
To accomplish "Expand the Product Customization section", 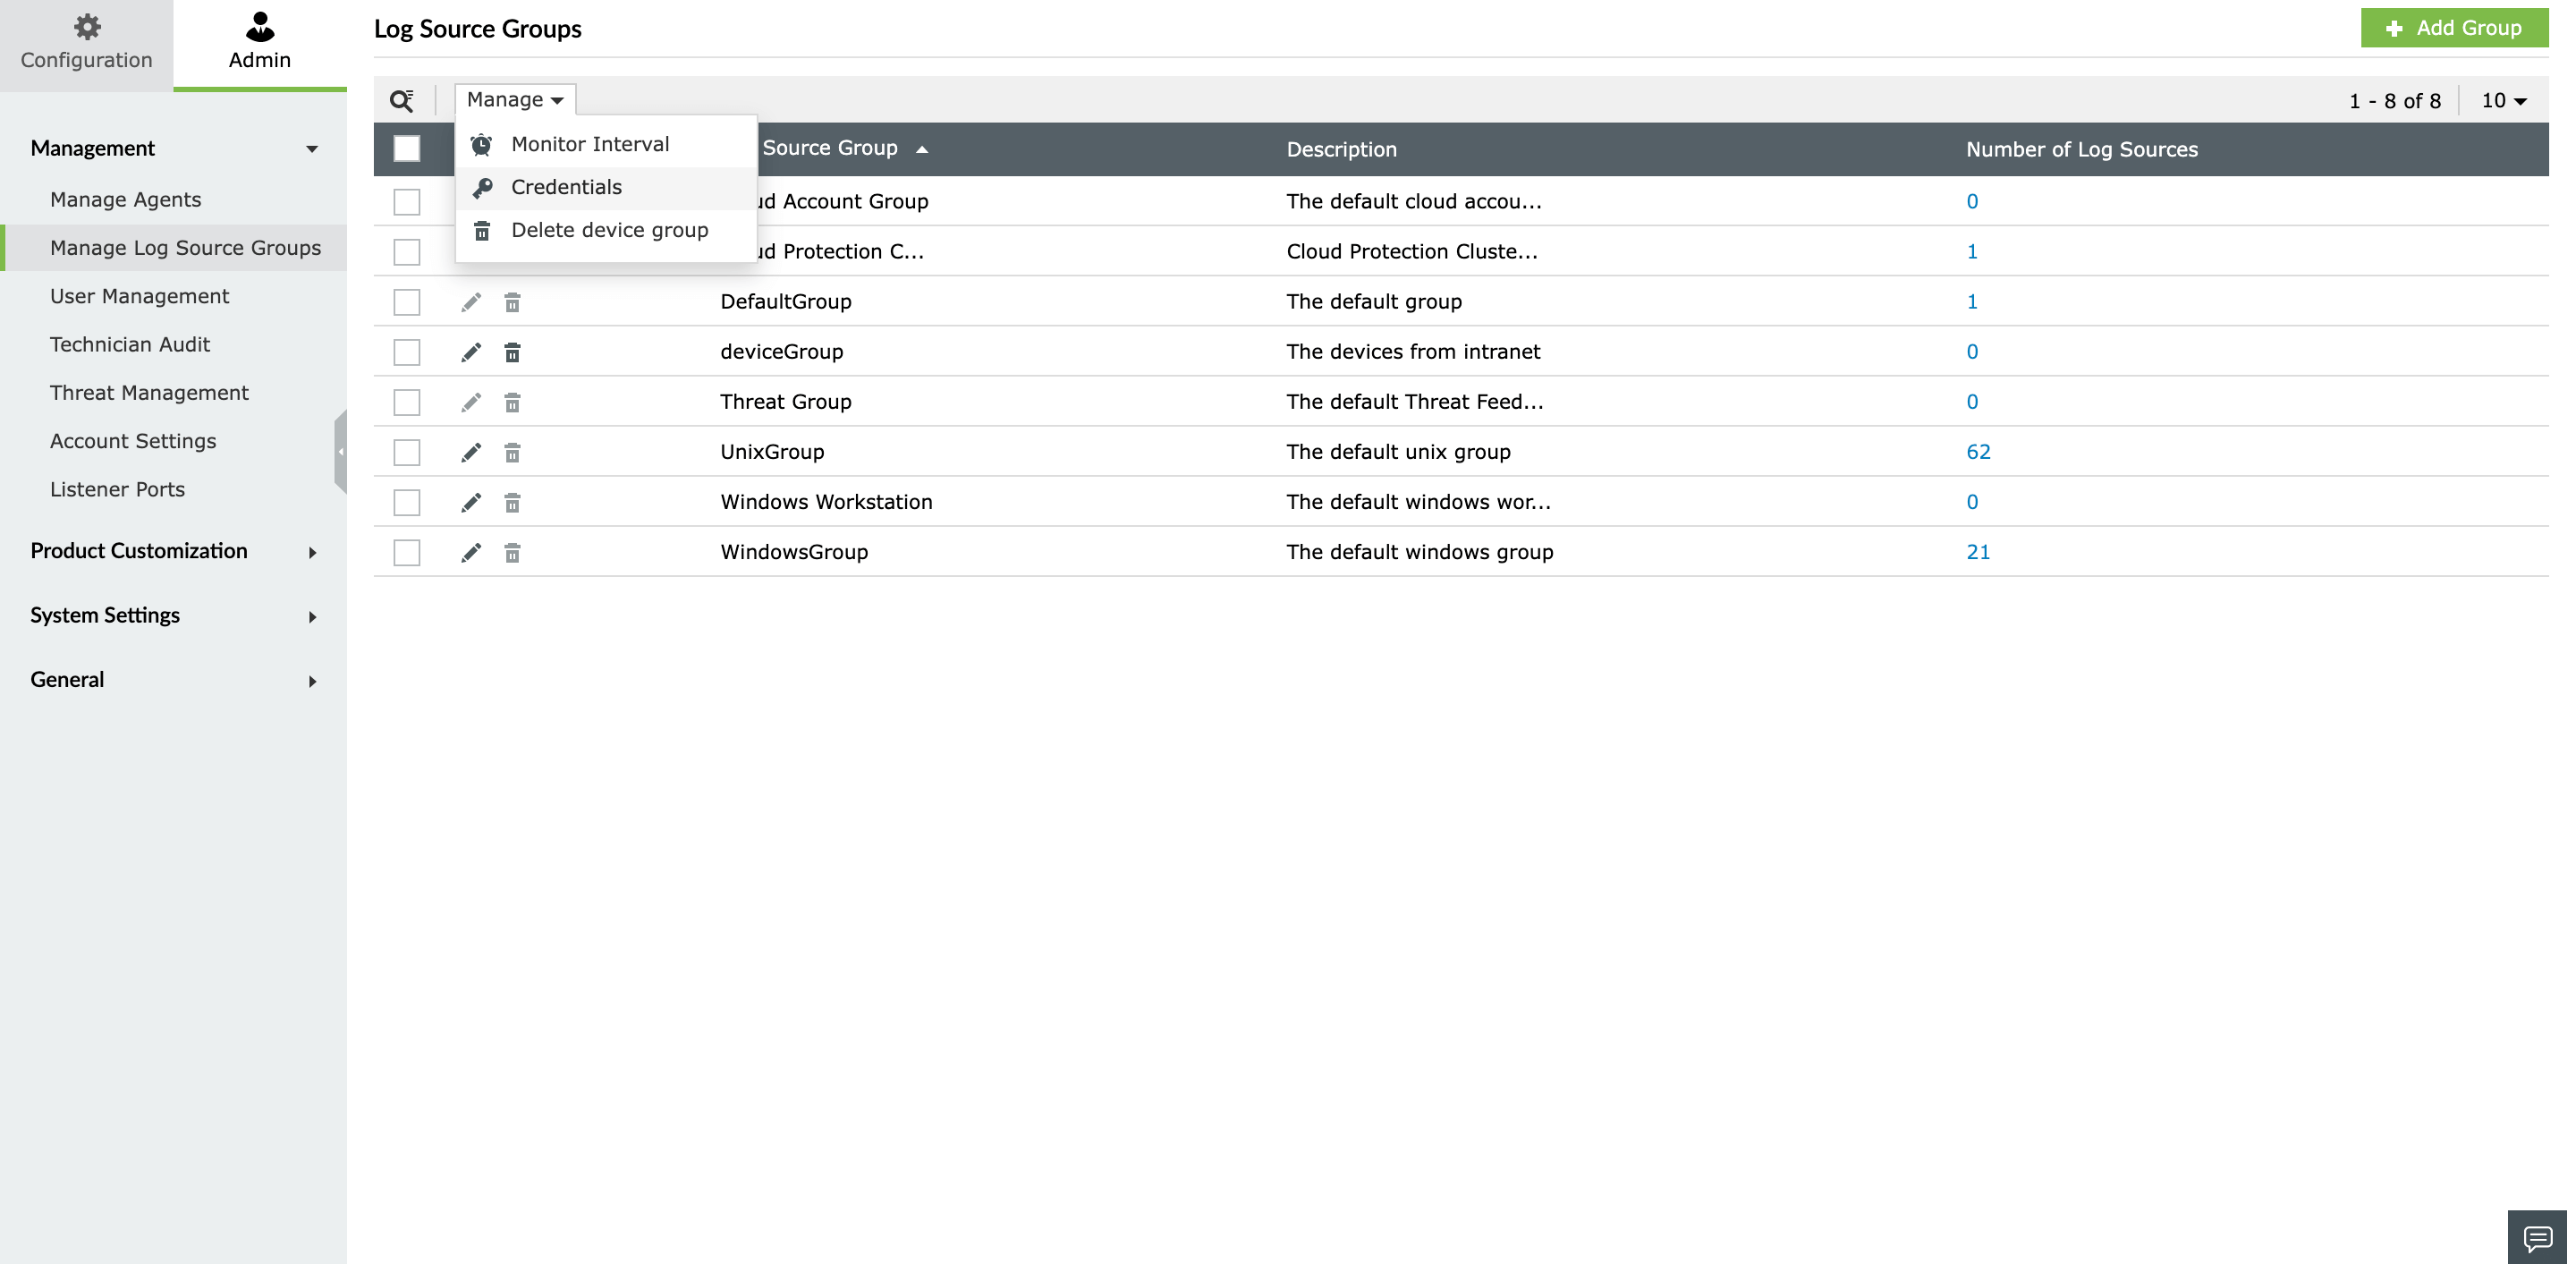I will (174, 551).
